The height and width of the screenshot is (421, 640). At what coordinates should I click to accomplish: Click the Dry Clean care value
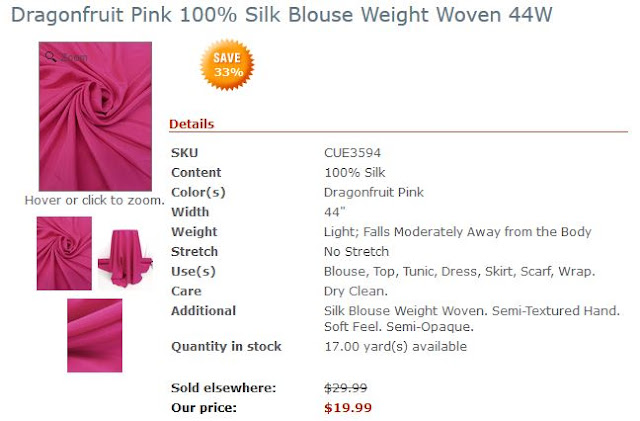pyautogui.click(x=356, y=291)
